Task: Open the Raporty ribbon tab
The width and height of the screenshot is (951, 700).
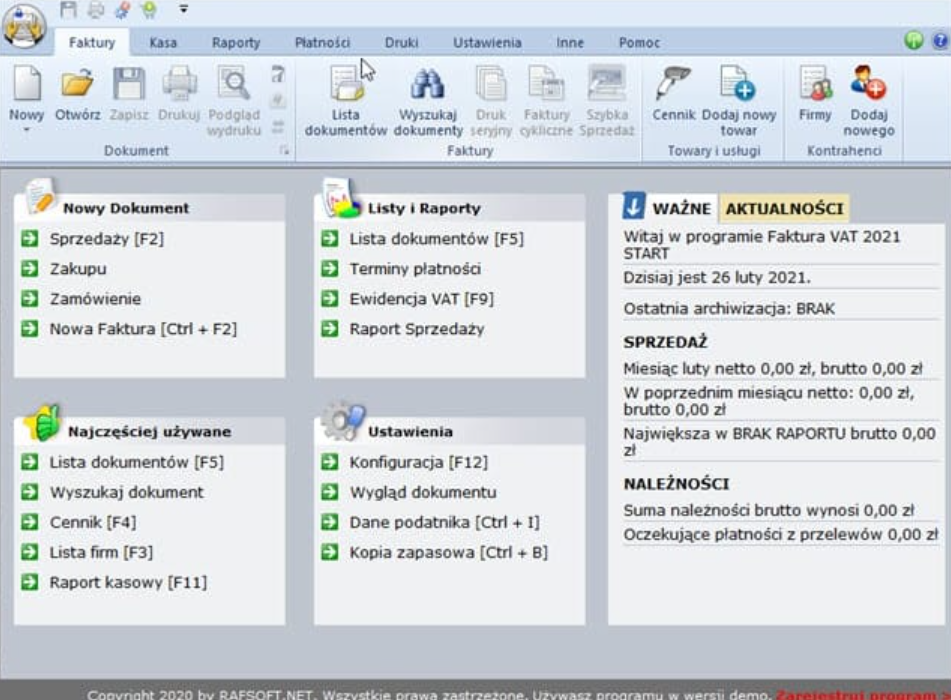Action: (x=236, y=43)
